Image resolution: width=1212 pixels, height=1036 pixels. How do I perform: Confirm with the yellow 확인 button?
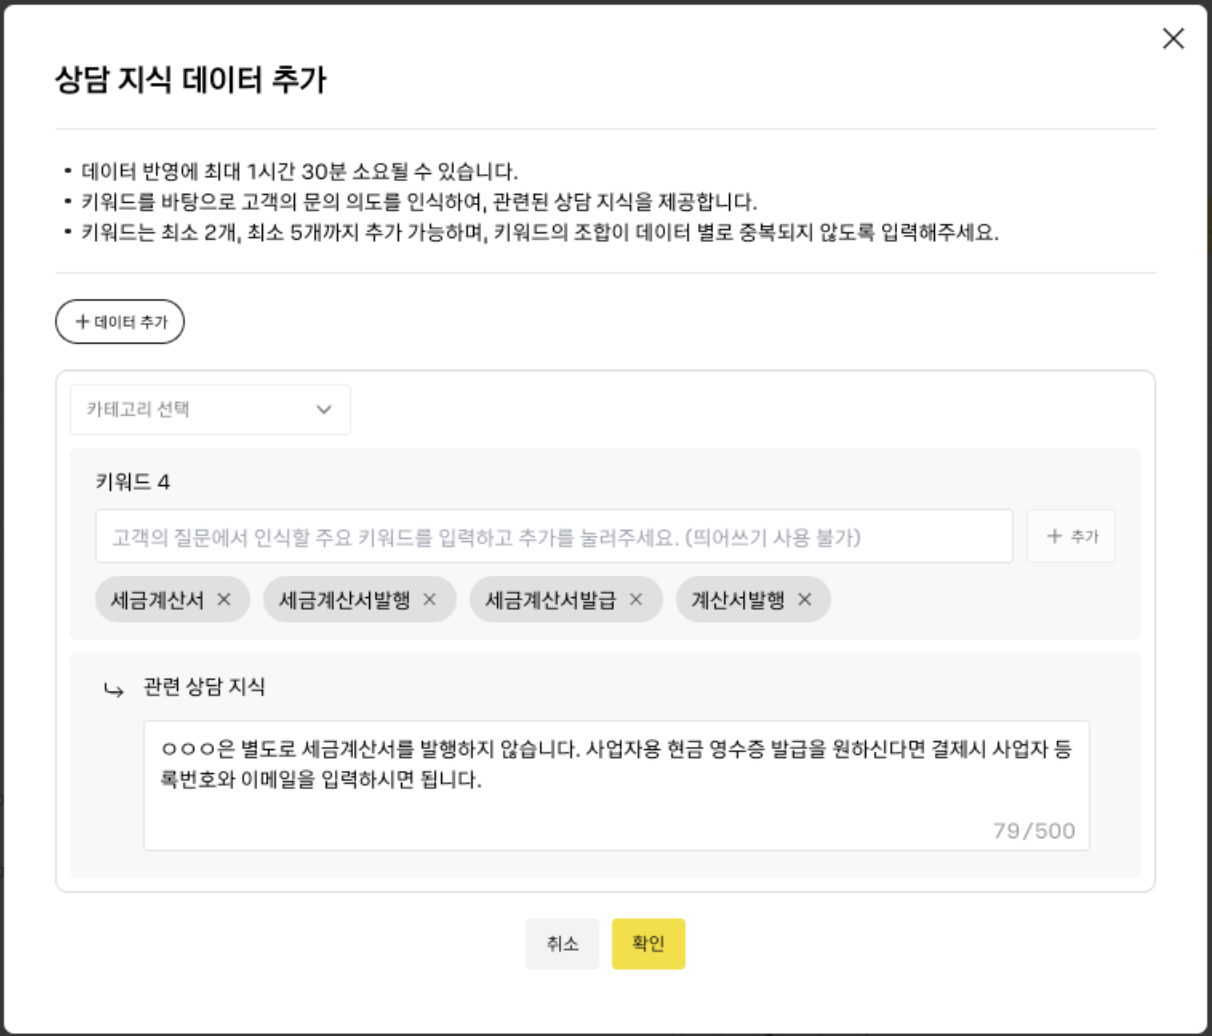point(648,942)
